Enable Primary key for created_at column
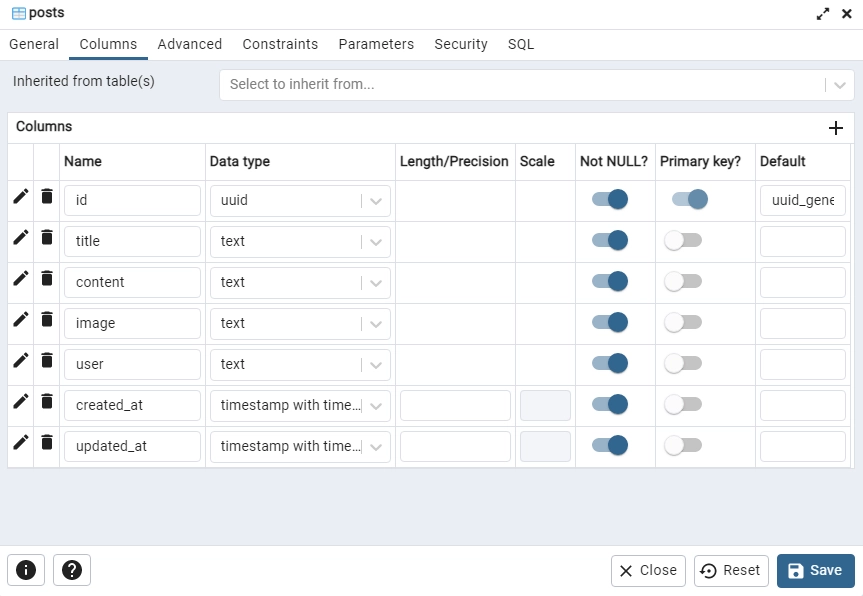Viewport: 863px width, 596px height. pos(683,404)
